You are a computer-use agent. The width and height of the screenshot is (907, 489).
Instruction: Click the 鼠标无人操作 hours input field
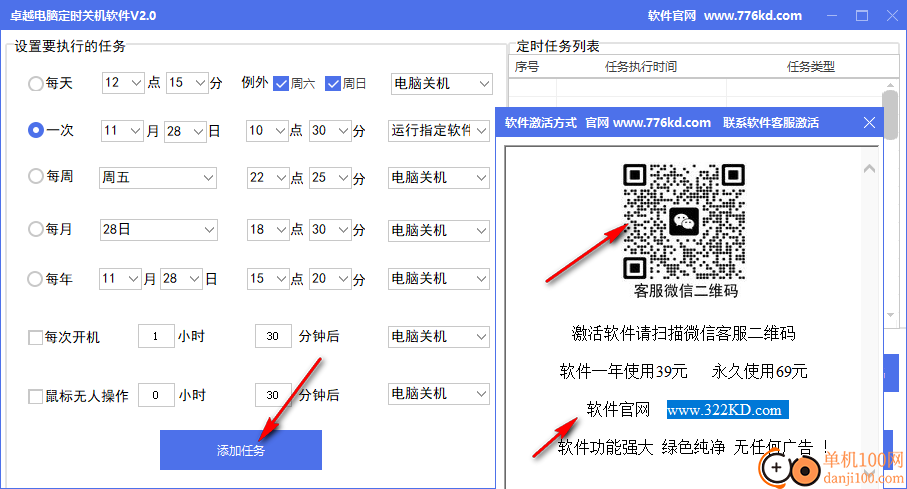pos(156,395)
